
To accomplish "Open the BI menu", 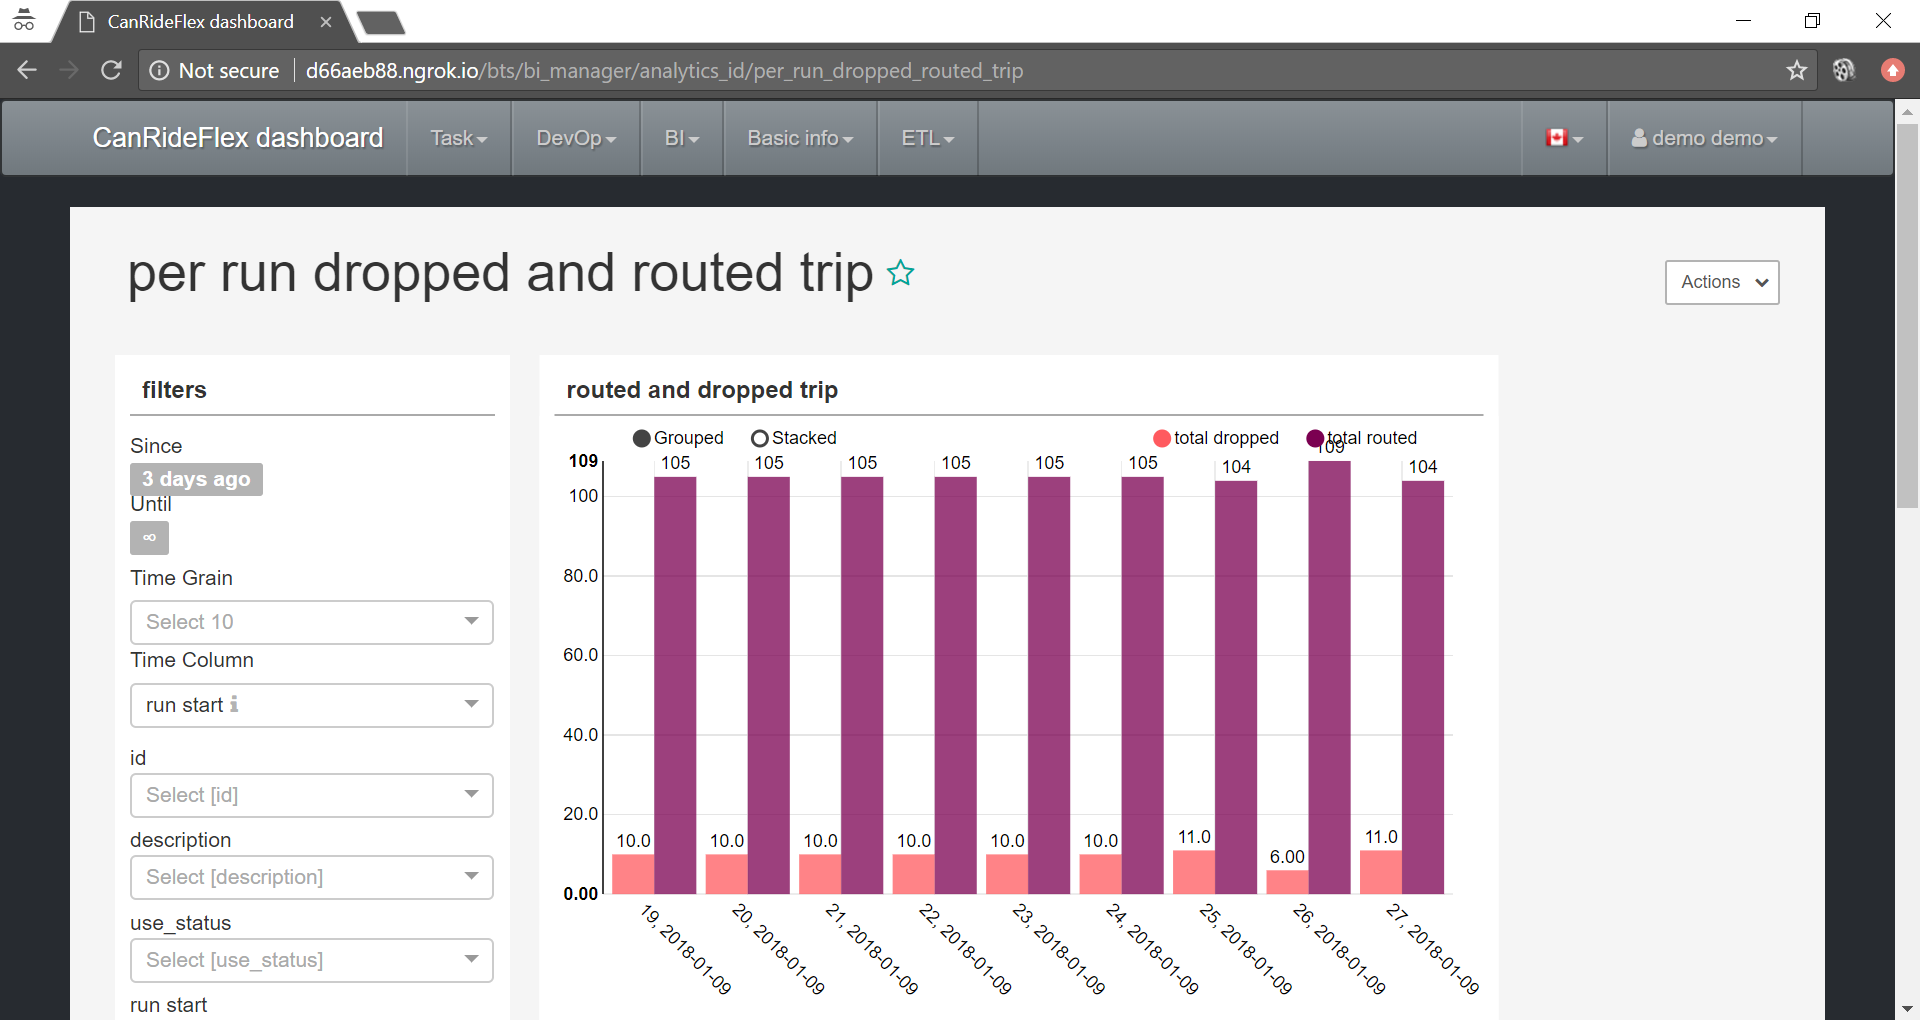I will pyautogui.click(x=682, y=138).
